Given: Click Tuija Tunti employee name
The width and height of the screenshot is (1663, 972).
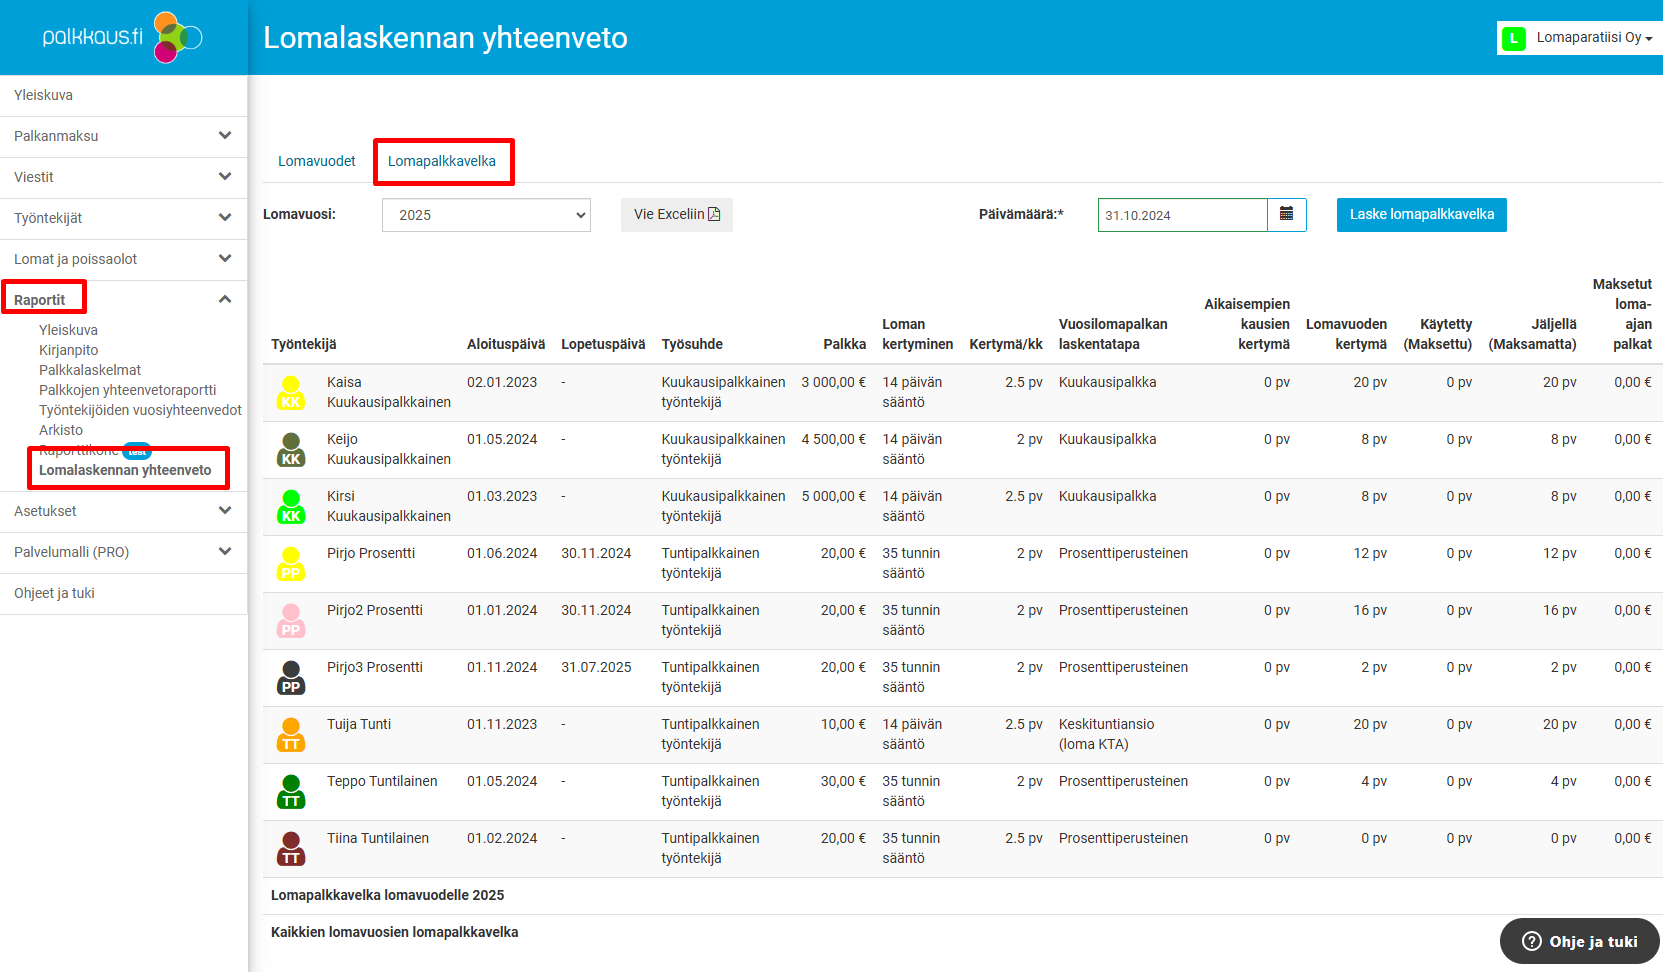Looking at the screenshot, I should coord(359,724).
